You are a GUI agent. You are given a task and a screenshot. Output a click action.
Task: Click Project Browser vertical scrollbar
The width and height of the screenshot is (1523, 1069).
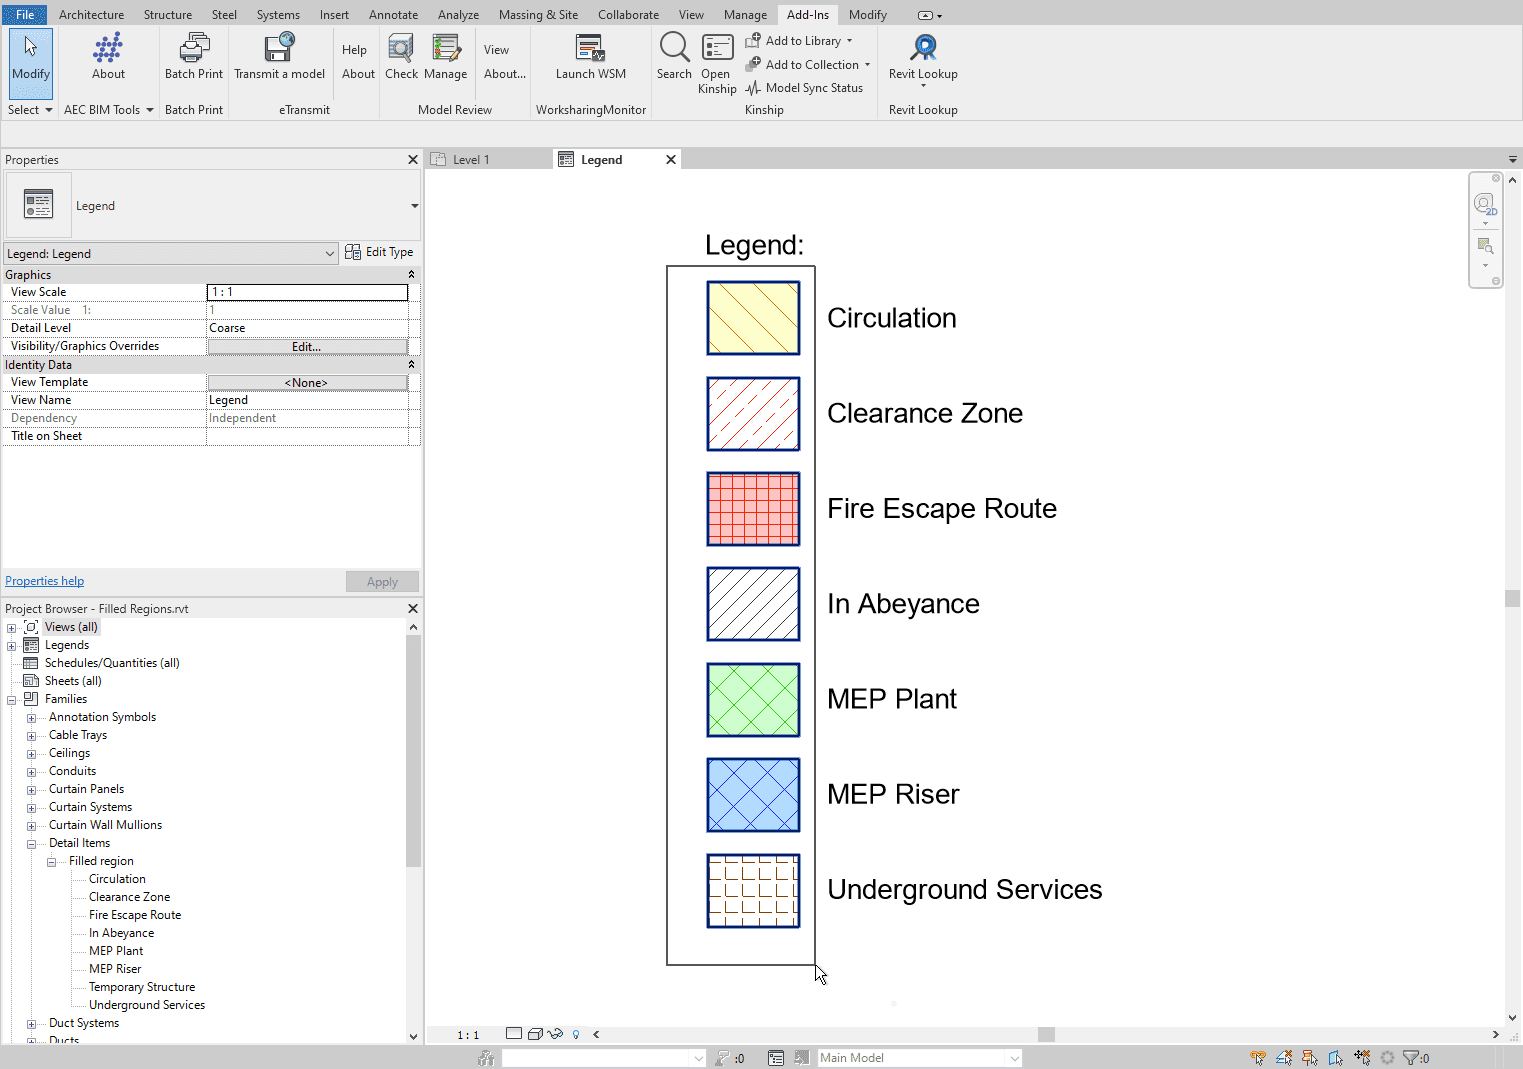414,750
